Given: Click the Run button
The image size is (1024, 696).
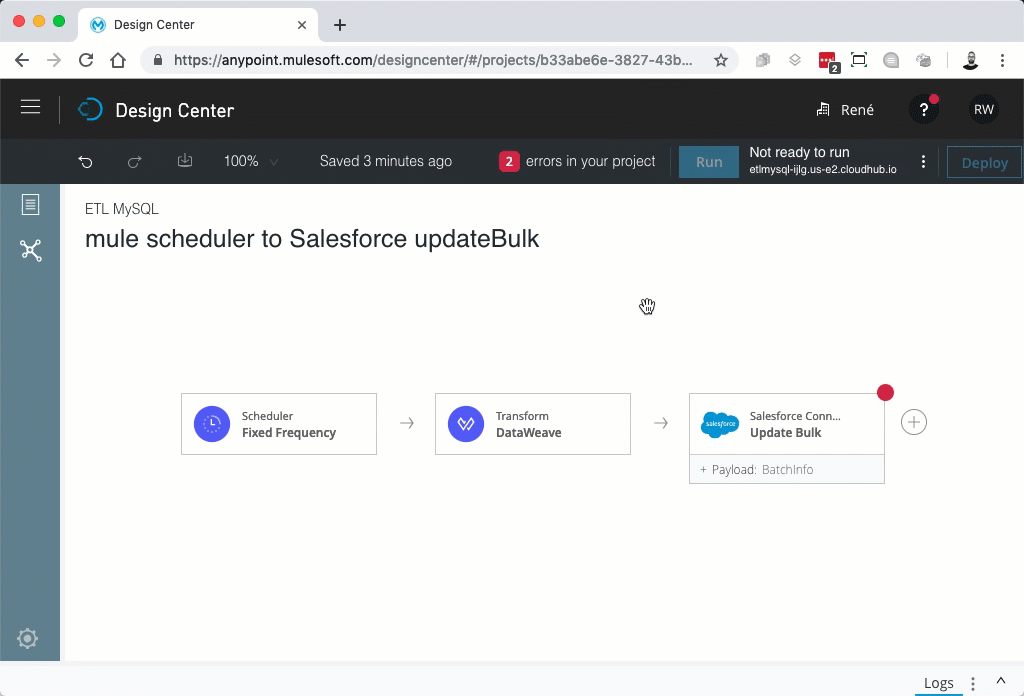Looking at the screenshot, I should 709,162.
